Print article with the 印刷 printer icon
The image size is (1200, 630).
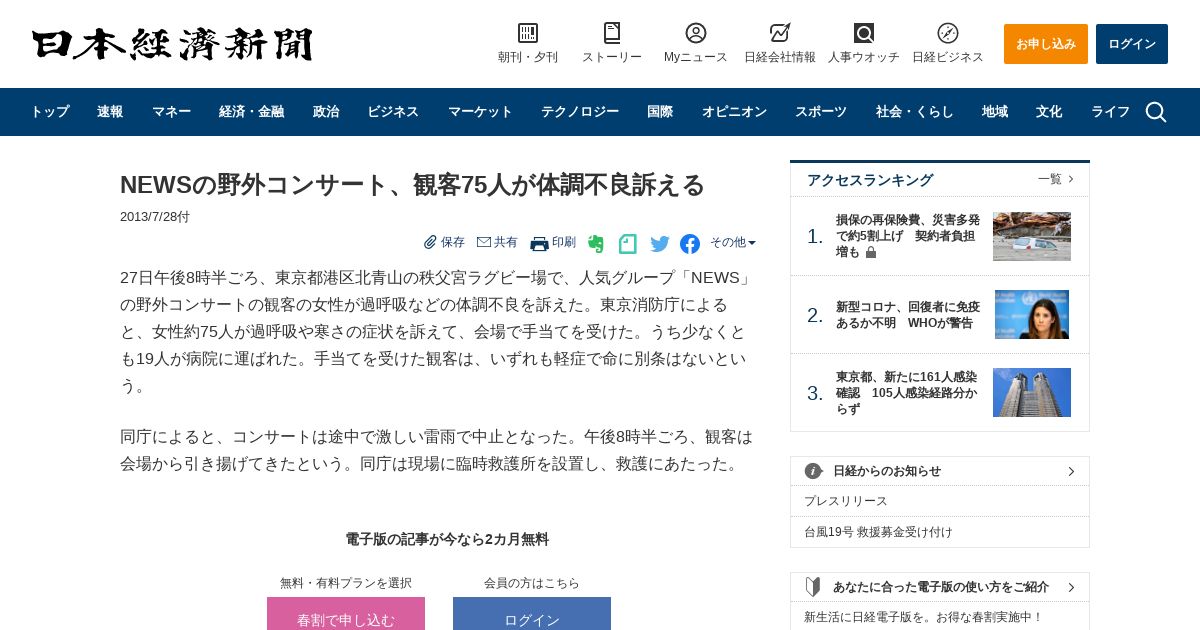[540, 243]
